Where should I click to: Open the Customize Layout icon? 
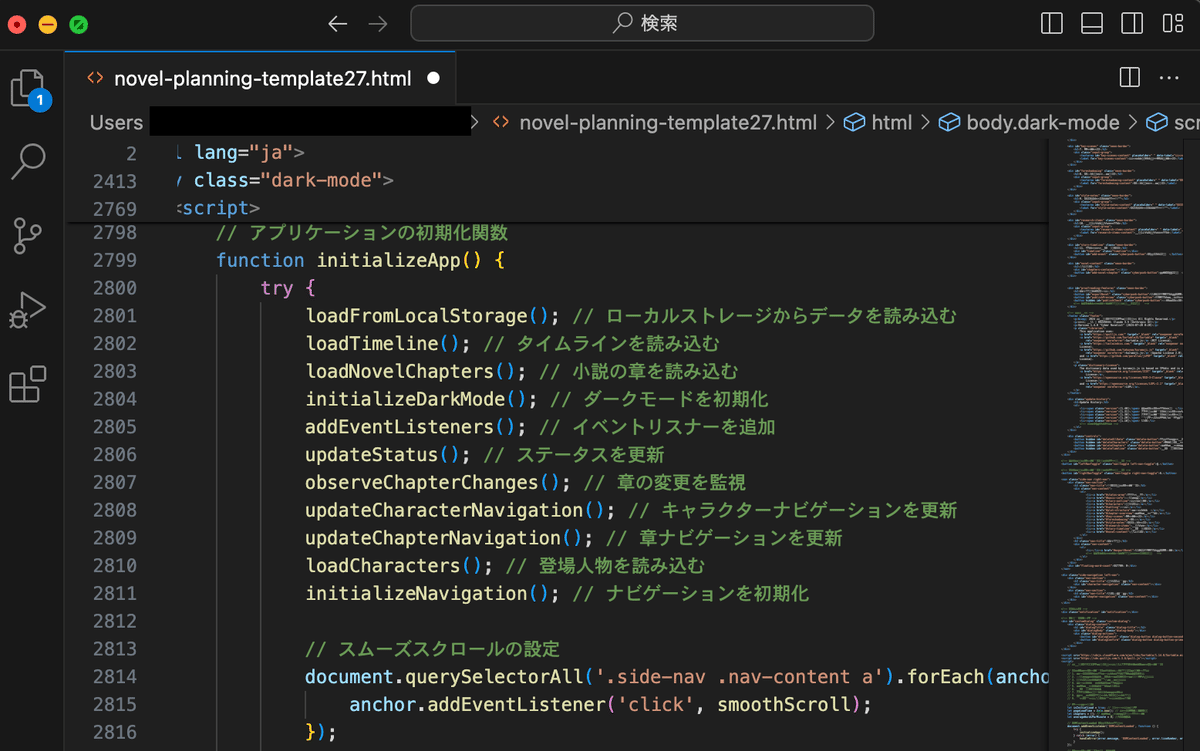1172,23
